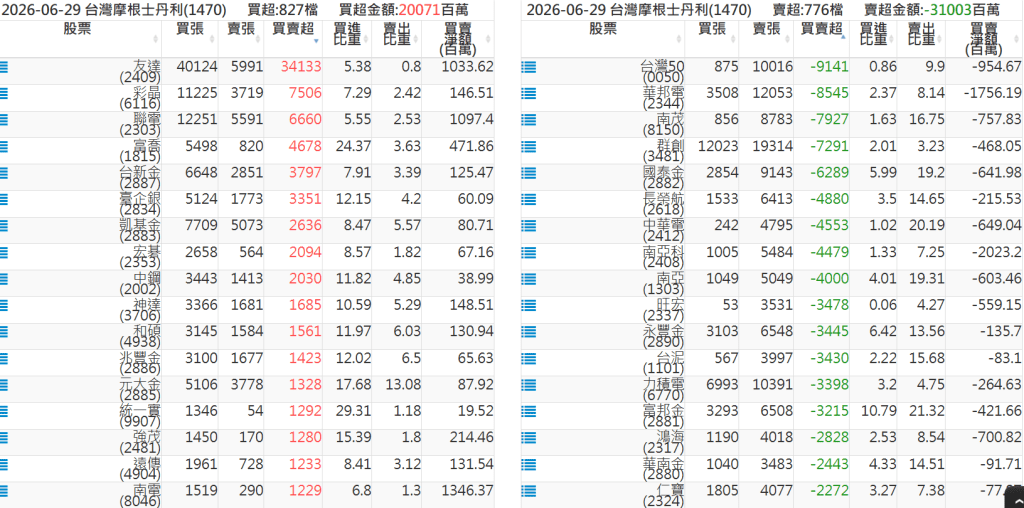Open the list icon for 南亞科 (2408)
The width and height of the screenshot is (1024, 508).
coord(529,252)
